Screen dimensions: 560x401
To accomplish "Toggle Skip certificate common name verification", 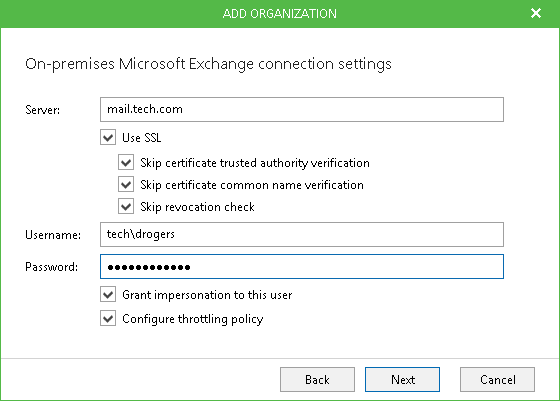I will (x=126, y=185).
